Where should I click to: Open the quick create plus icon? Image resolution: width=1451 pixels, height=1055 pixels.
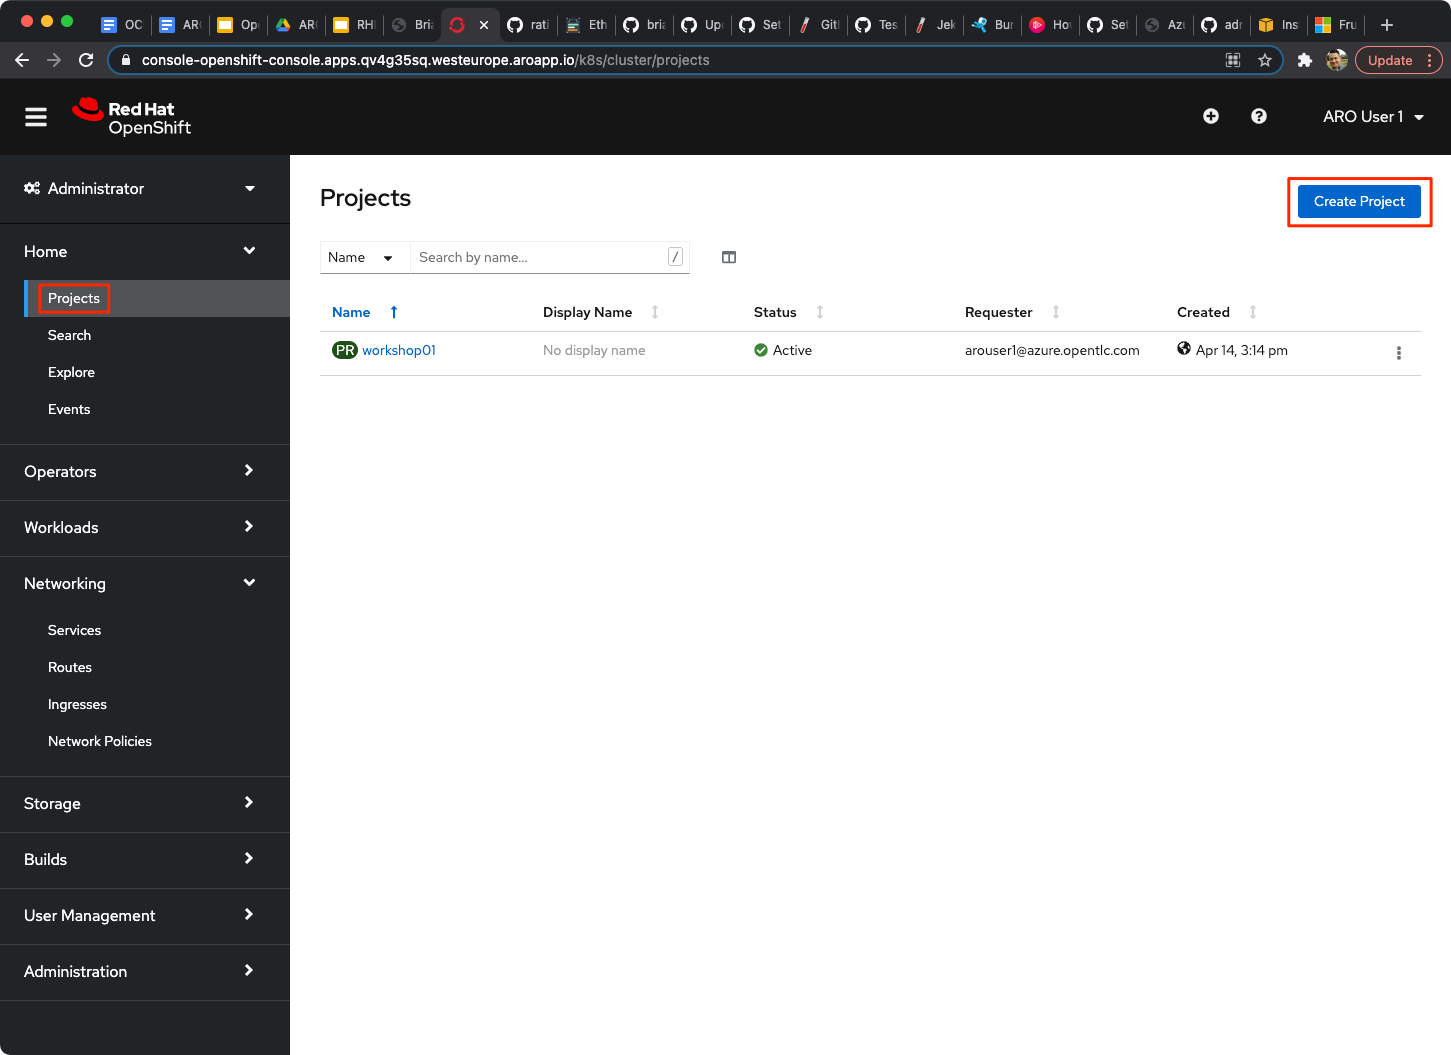(1210, 116)
